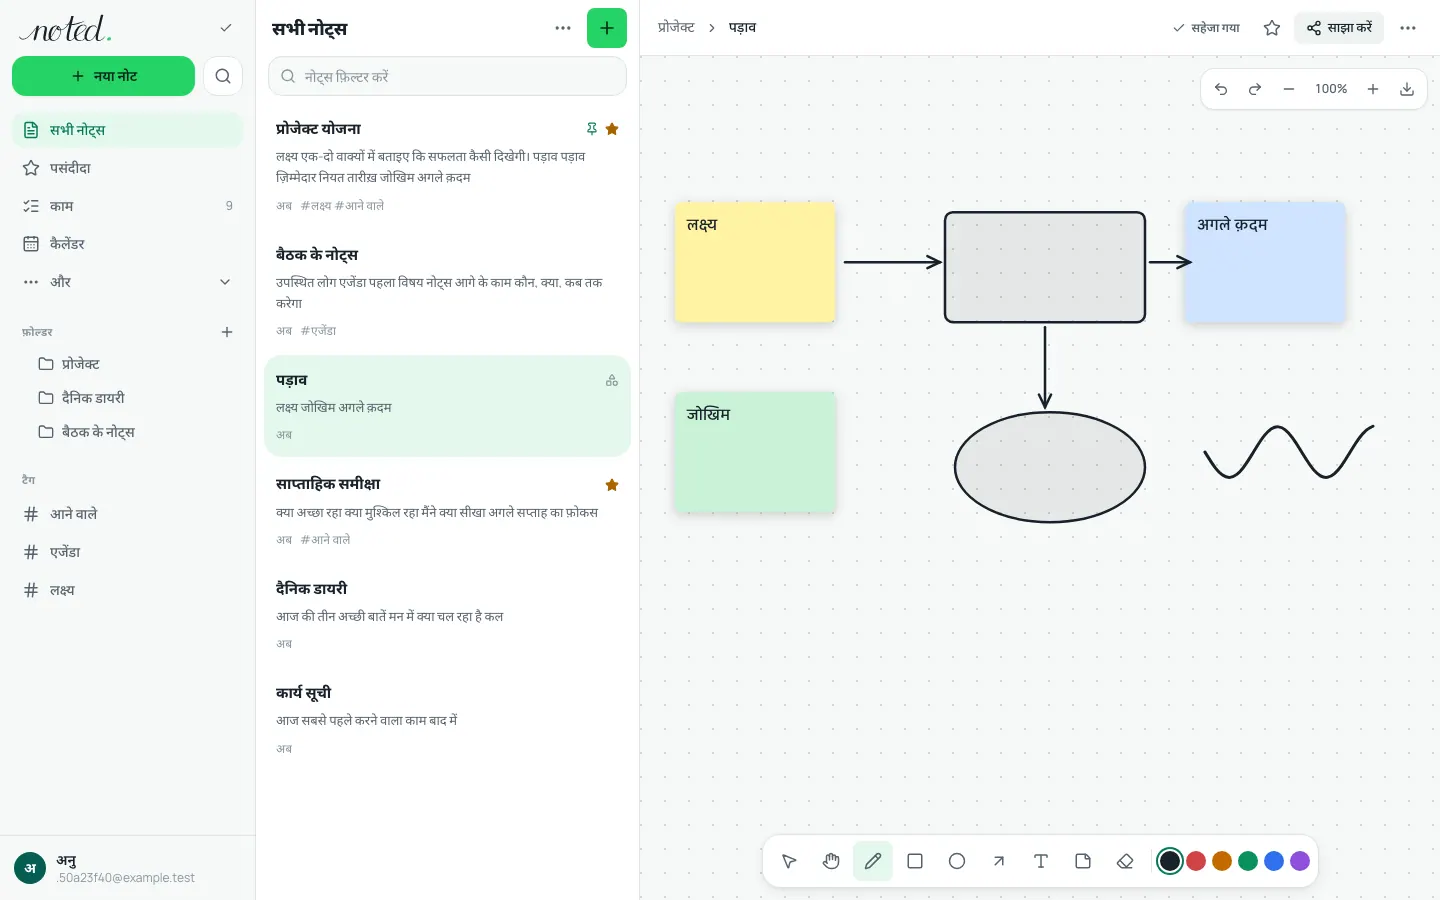
Task: Open note header more options menu
Action: (x=1408, y=28)
